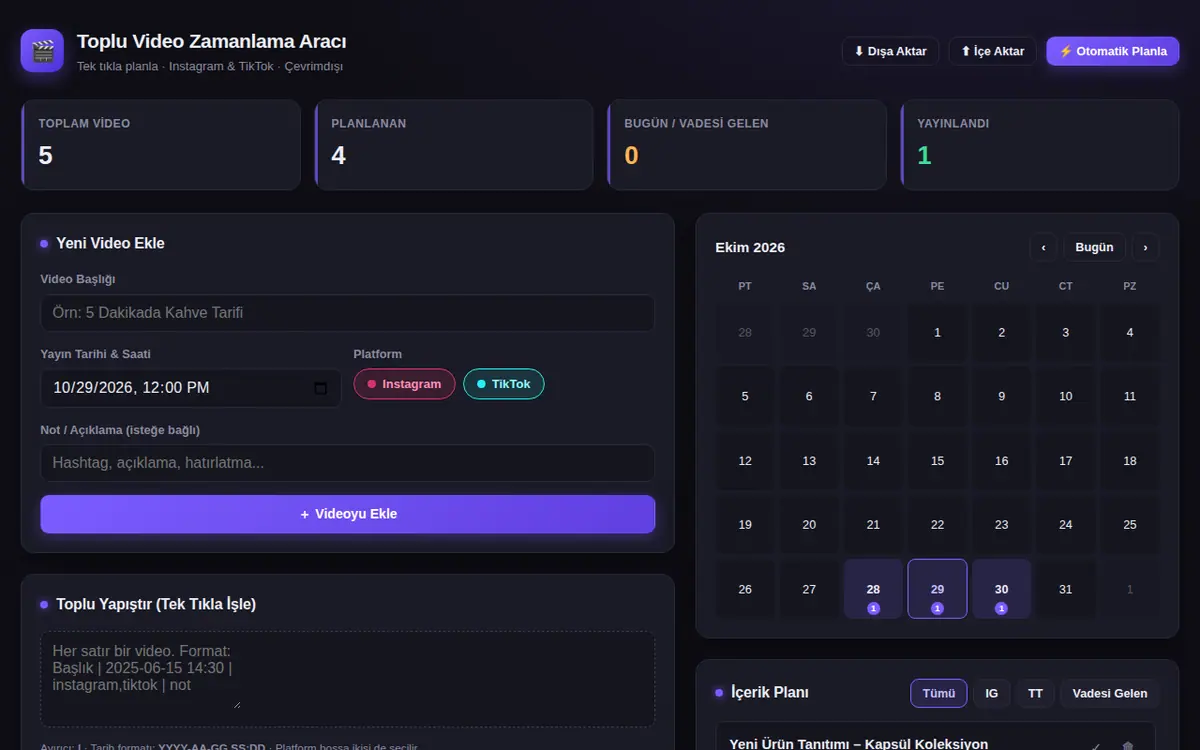Run Otomatik Planla auto-schedule
1200x750 pixels.
tap(1113, 51)
